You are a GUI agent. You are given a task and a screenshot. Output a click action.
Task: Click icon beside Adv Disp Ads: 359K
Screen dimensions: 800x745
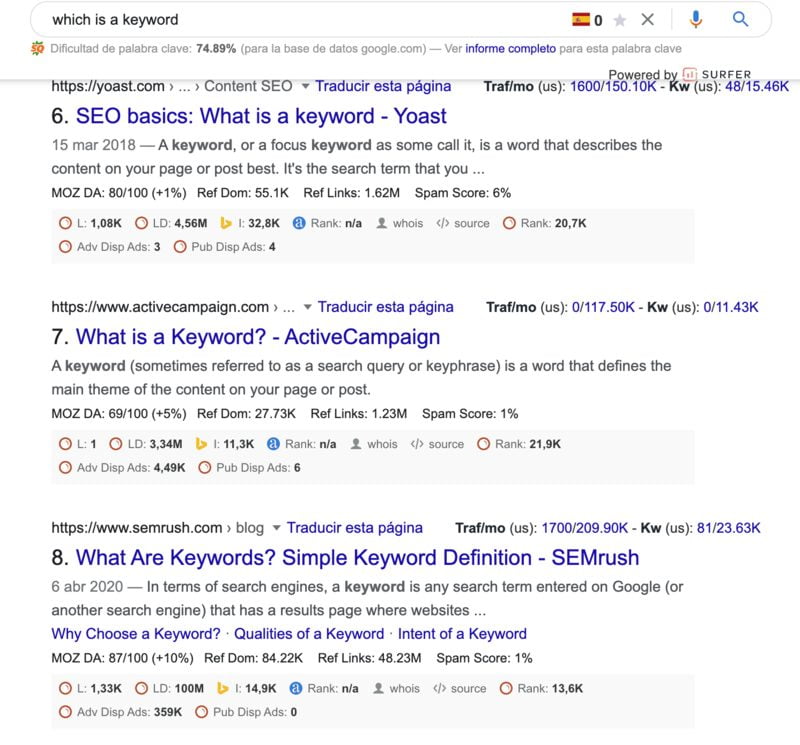(x=65, y=712)
